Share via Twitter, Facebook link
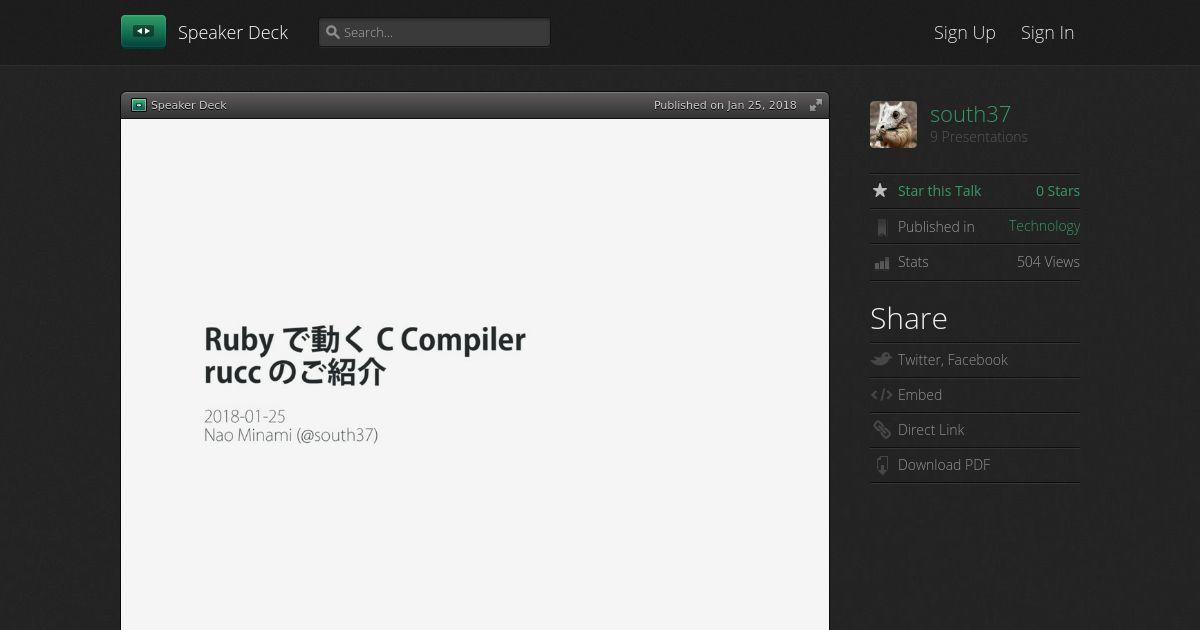This screenshot has width=1200, height=630. point(952,360)
